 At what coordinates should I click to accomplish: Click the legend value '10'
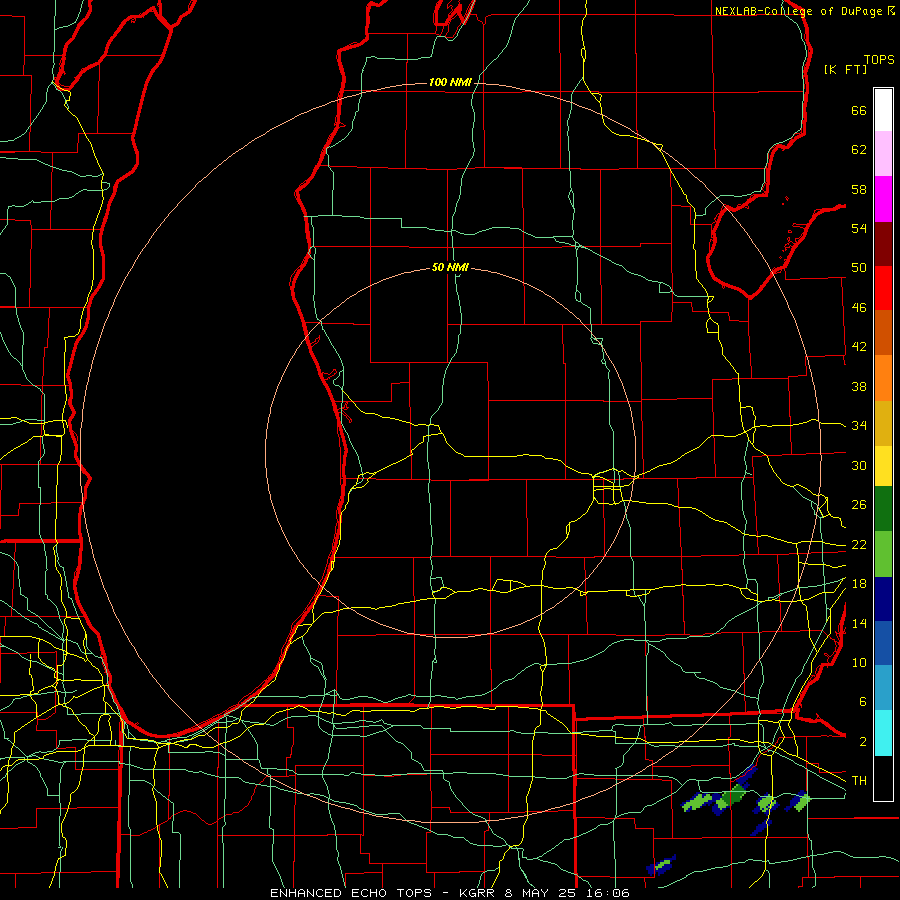click(x=859, y=662)
